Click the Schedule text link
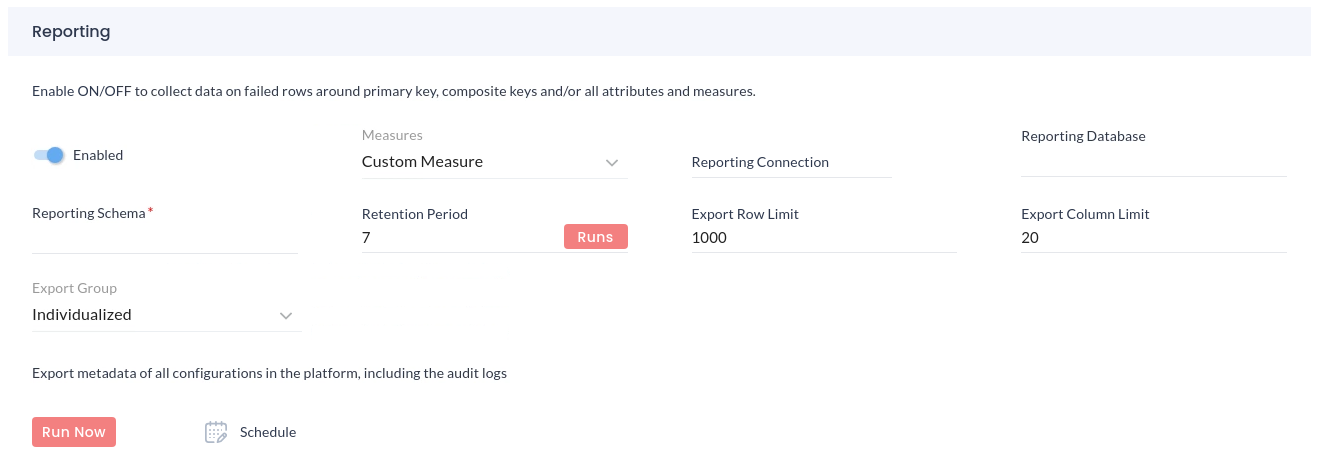 click(x=268, y=432)
